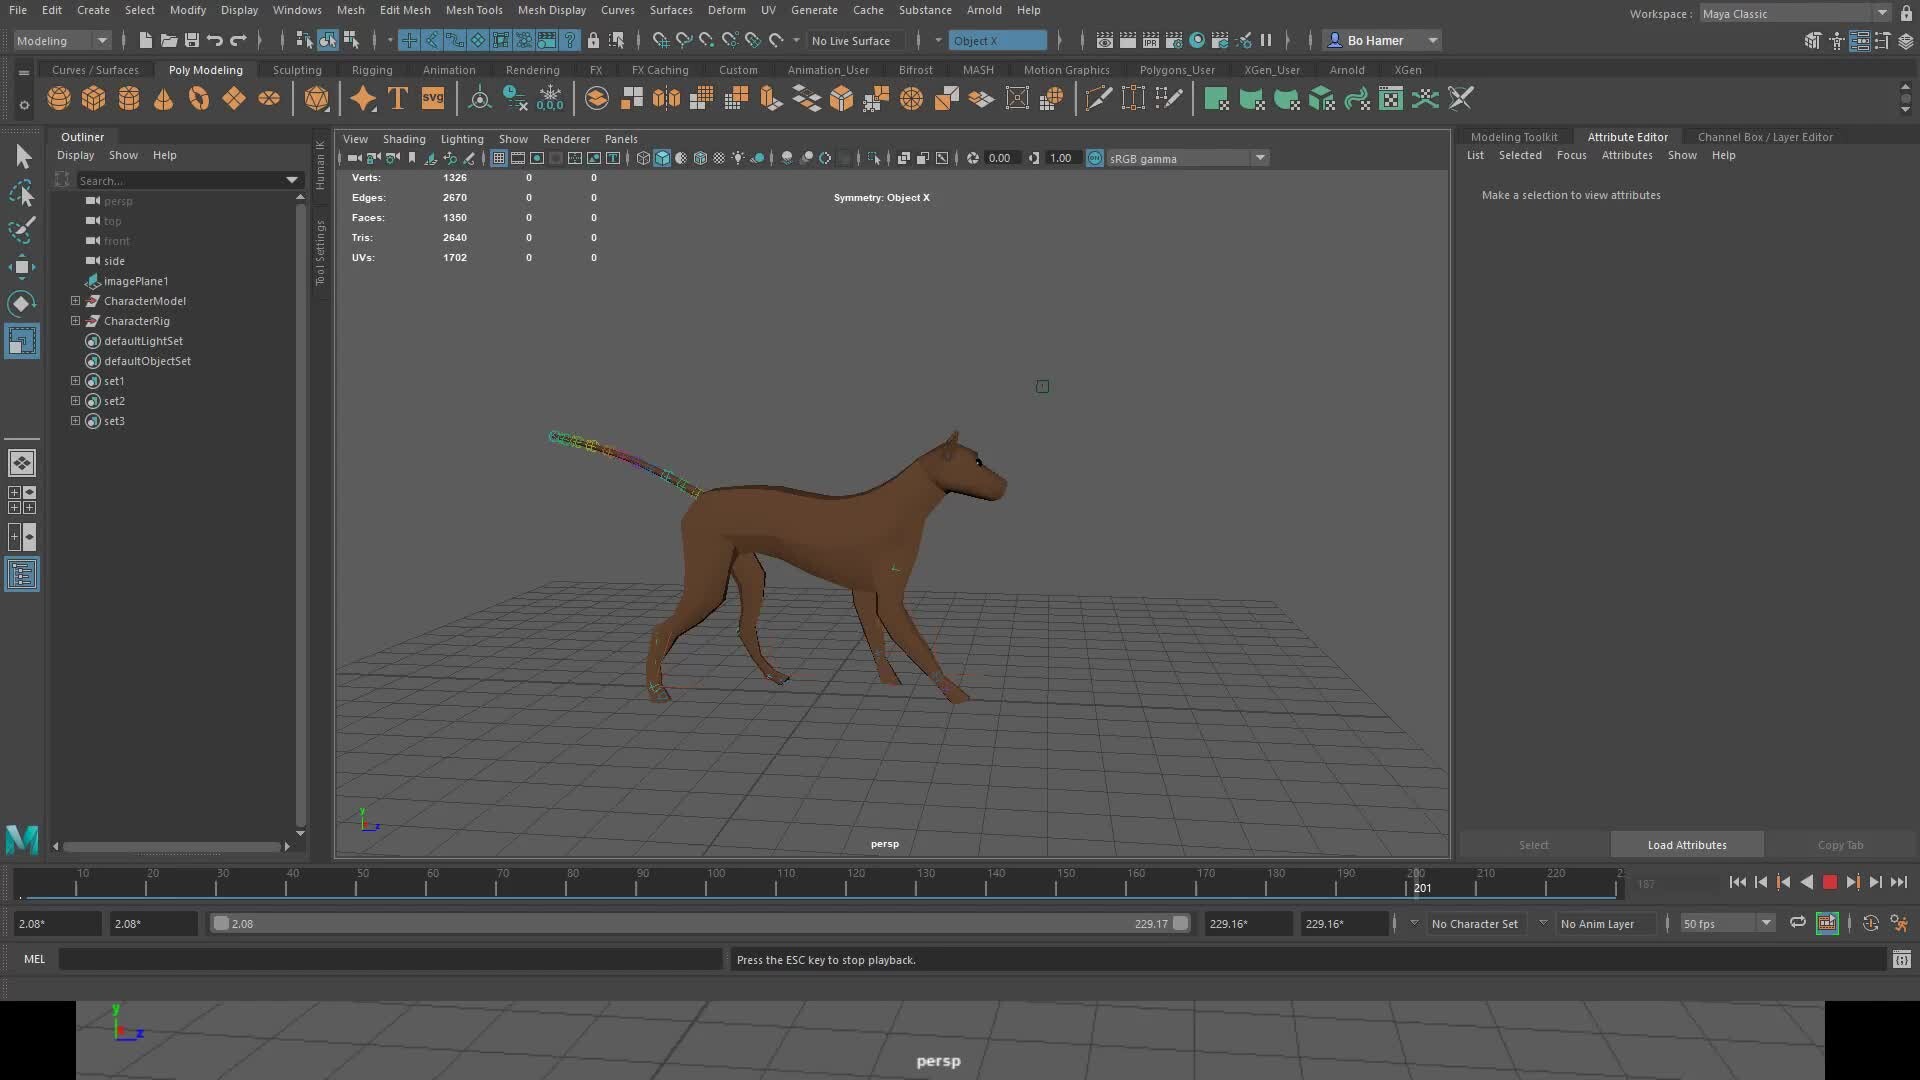This screenshot has width=1920, height=1080.
Task: Click inside the MEL command line
Action: point(390,959)
